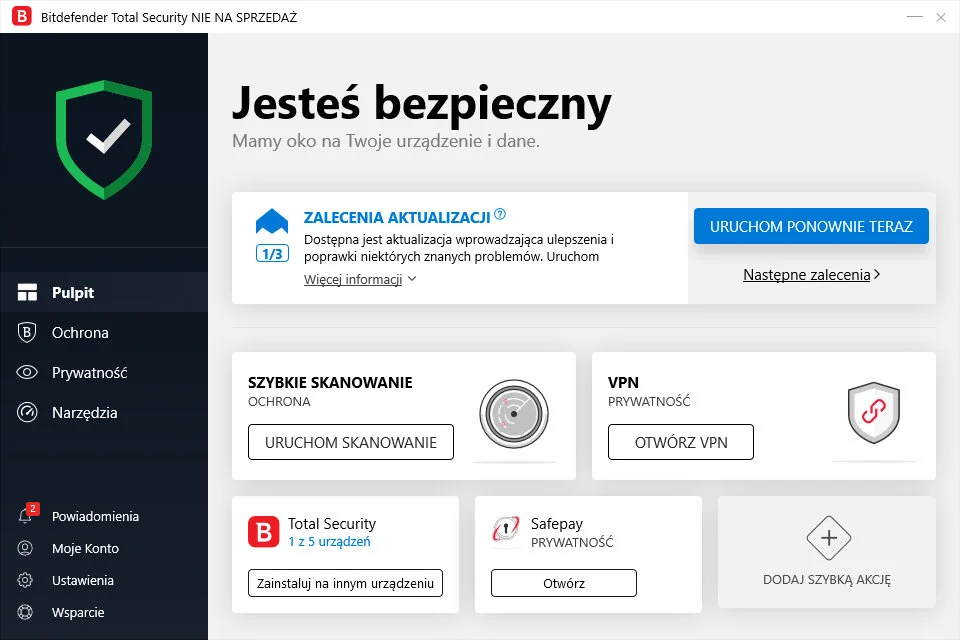The height and width of the screenshot is (640, 960).
Task: Click Zainstaluj na innym urządzeniu
Action: (344, 583)
